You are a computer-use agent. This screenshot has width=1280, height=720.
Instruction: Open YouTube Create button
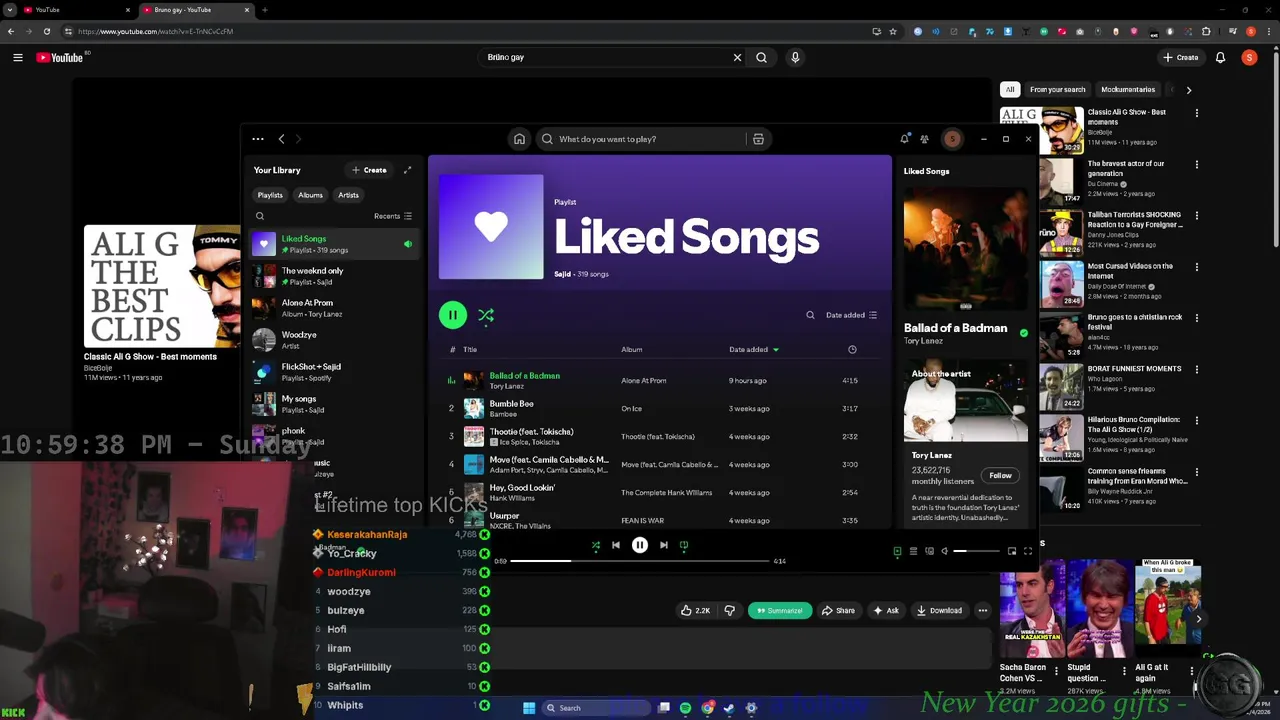1181,57
